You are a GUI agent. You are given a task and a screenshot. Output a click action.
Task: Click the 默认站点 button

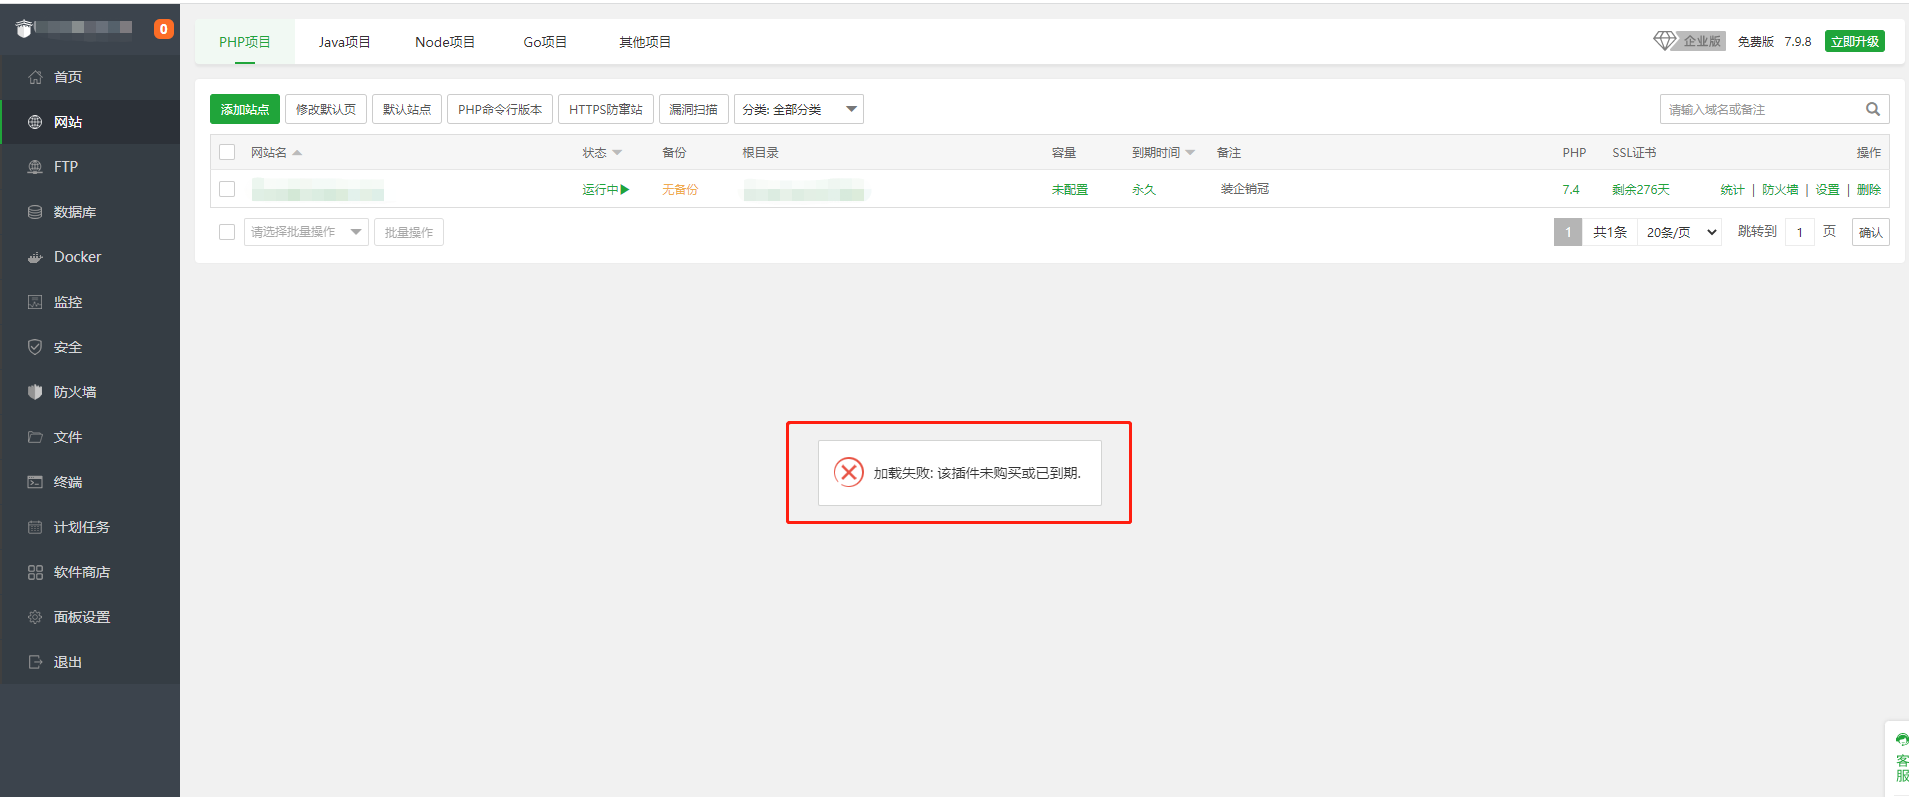407,109
